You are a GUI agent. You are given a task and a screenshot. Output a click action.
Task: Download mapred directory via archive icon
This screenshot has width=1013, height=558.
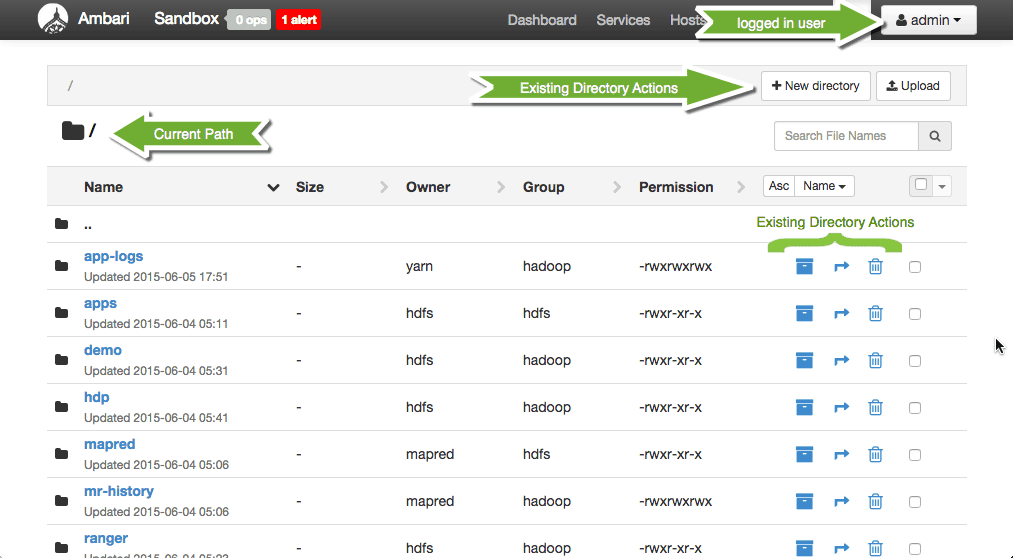[x=804, y=455]
